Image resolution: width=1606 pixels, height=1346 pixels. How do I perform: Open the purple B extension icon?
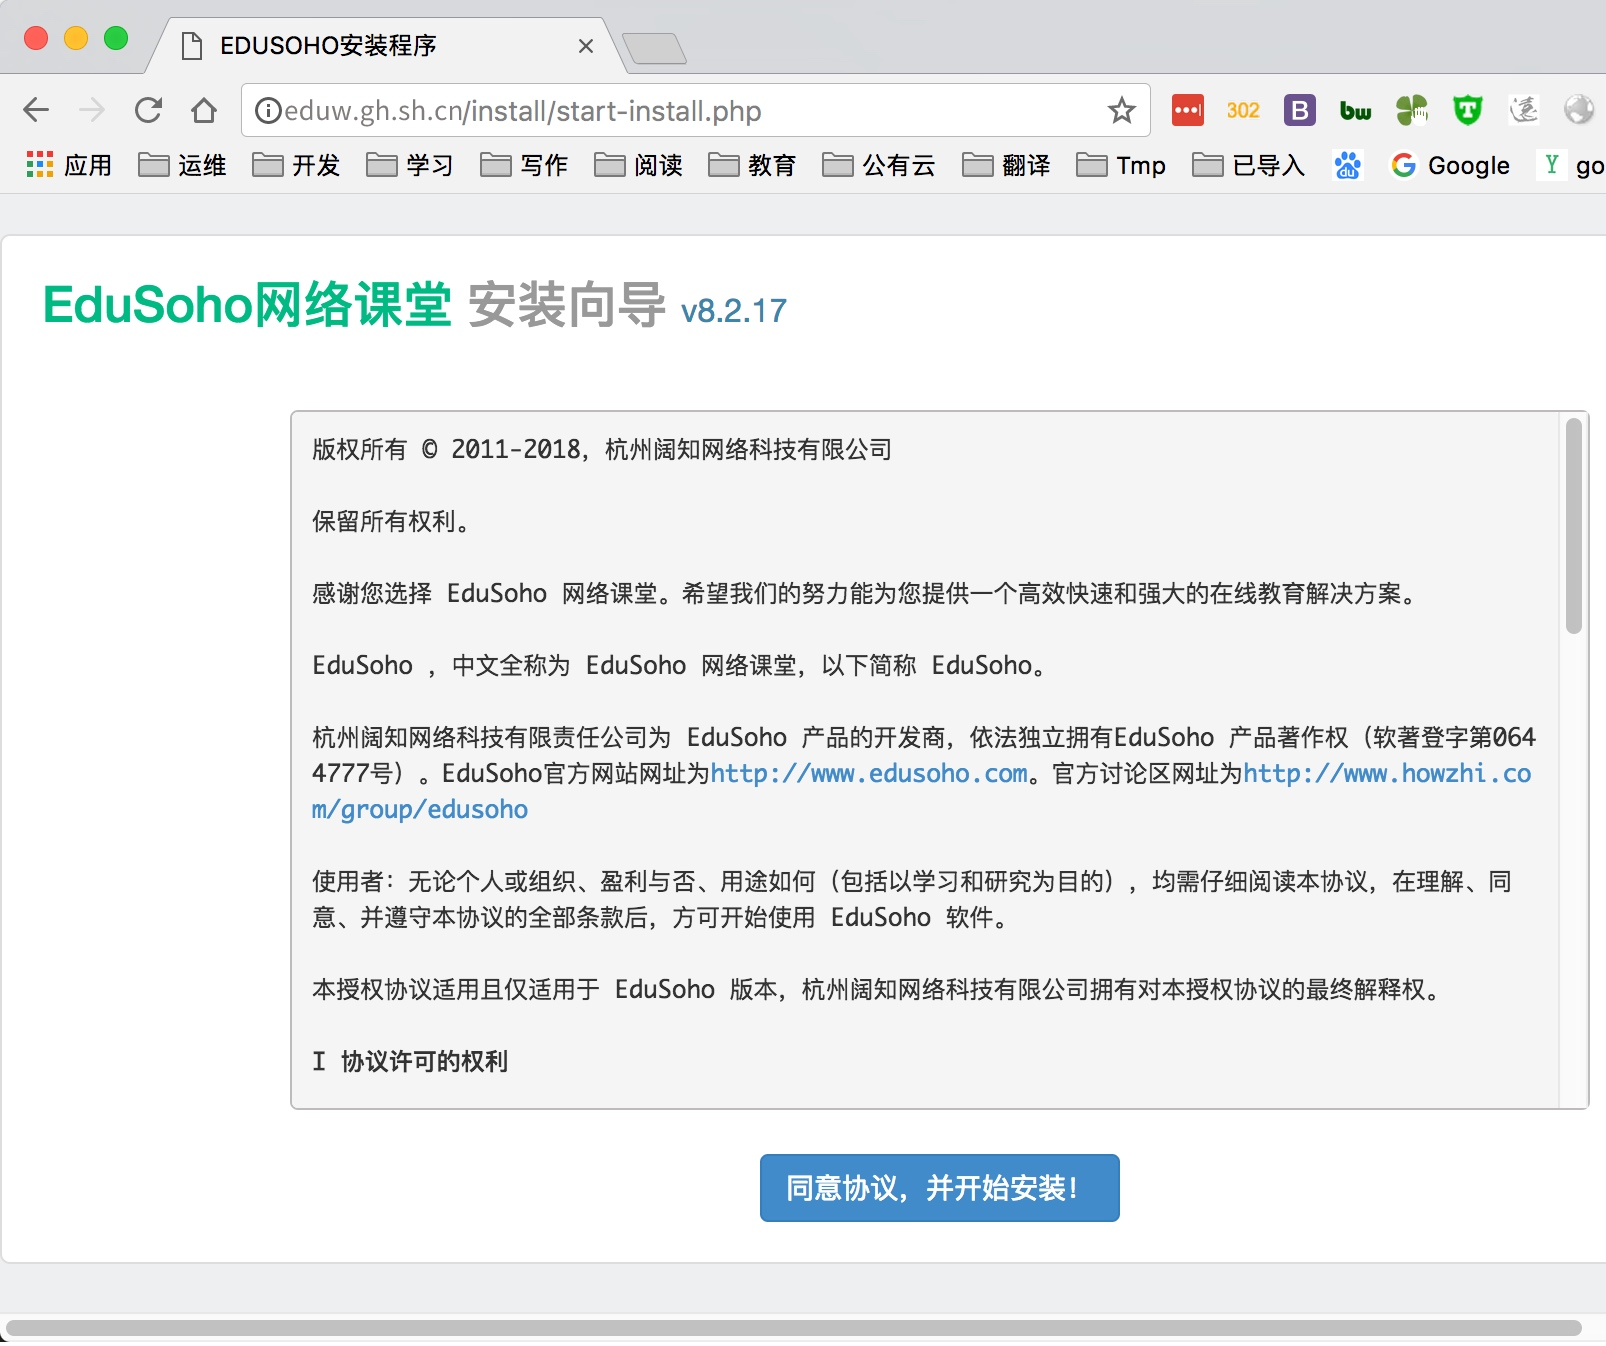click(x=1300, y=110)
